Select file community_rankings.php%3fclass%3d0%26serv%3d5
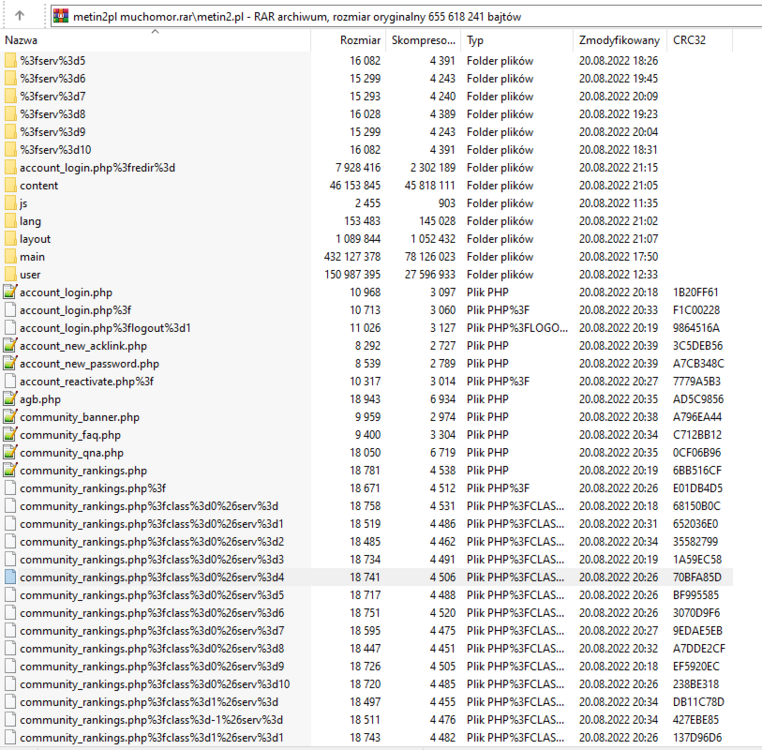The height and width of the screenshot is (750, 762). point(152,595)
